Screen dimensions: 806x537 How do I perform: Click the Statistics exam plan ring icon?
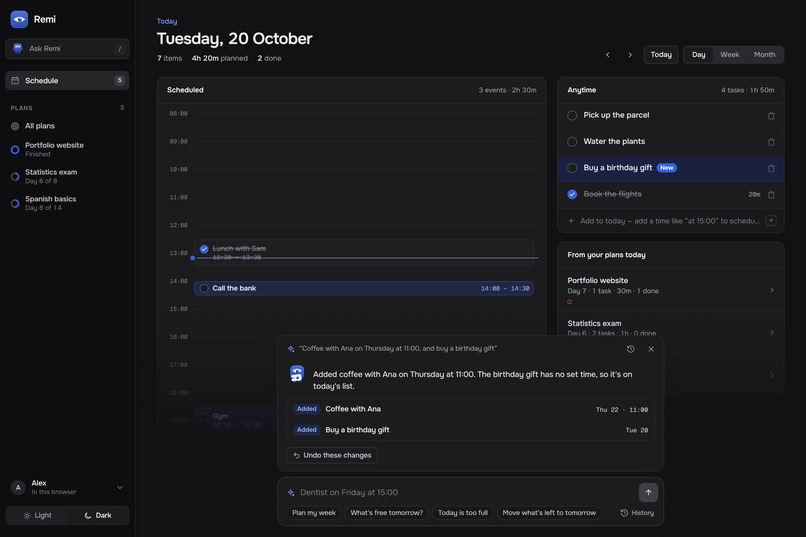coord(15,176)
